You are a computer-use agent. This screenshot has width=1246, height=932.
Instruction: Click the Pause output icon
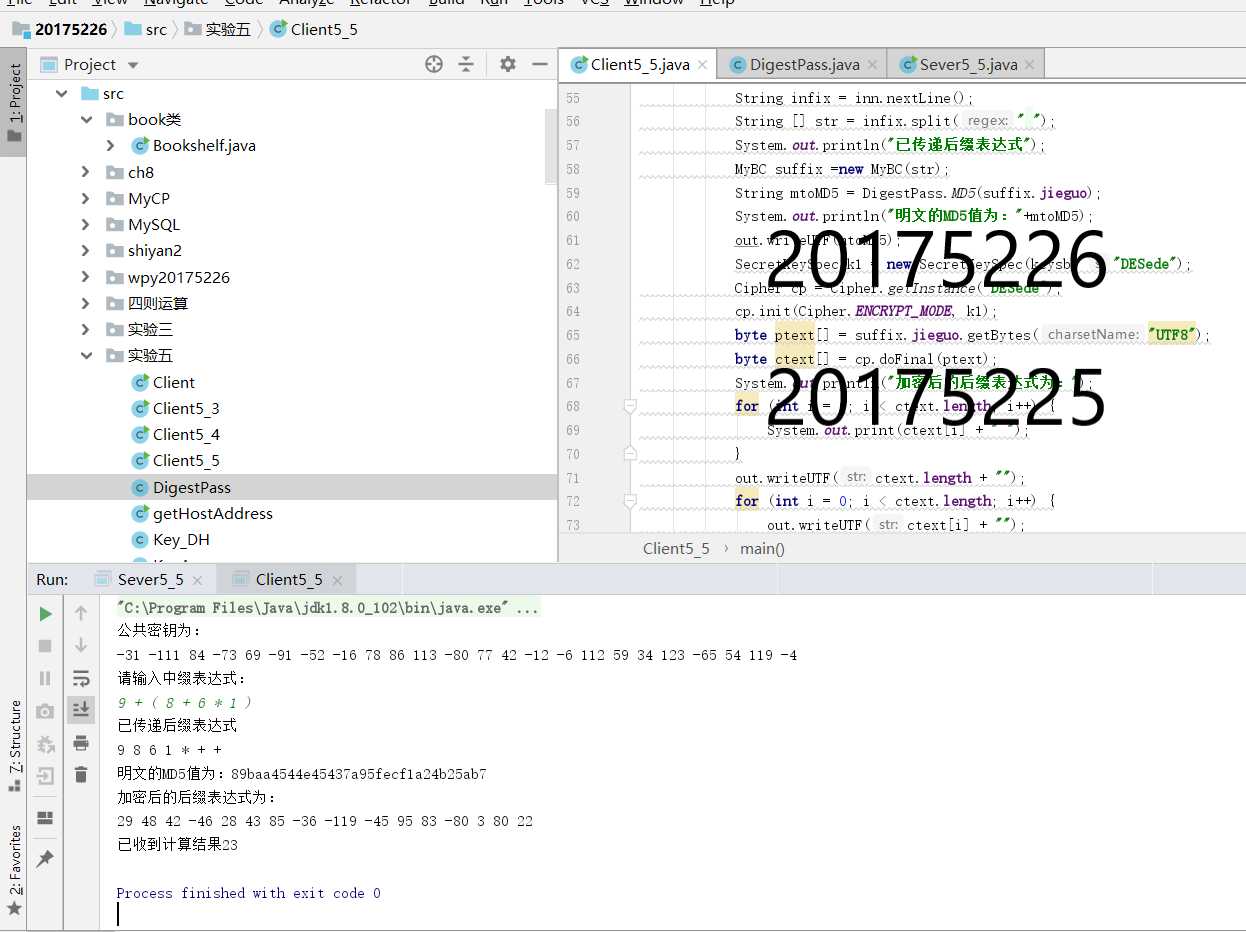(45, 678)
